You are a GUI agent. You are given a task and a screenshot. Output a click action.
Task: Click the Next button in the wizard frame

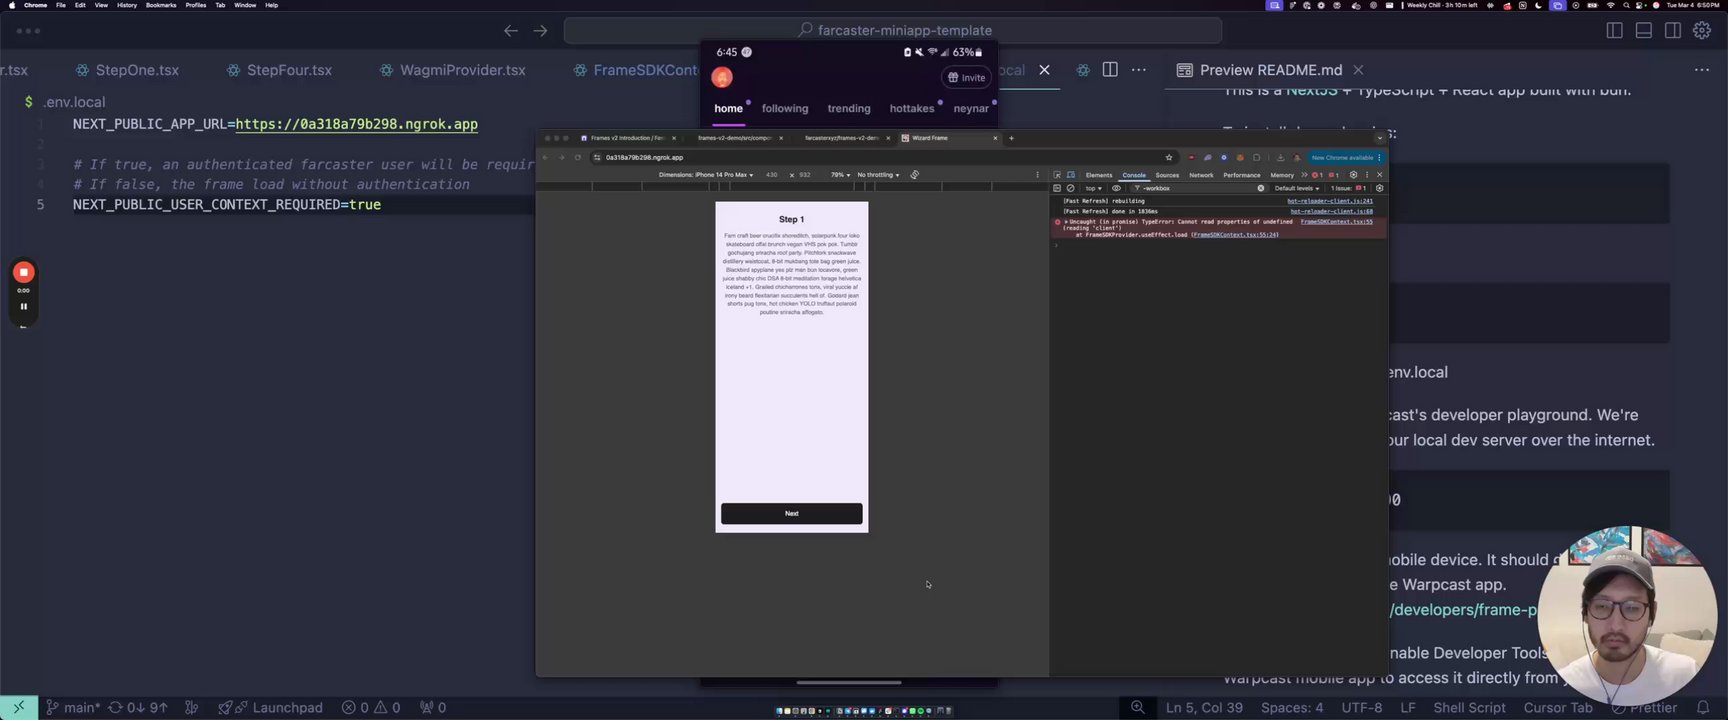coord(791,513)
